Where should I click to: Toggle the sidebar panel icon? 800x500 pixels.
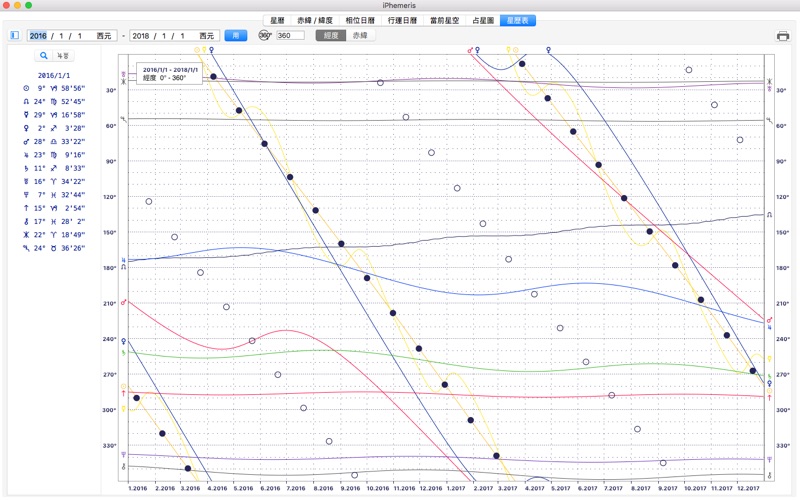[14, 36]
